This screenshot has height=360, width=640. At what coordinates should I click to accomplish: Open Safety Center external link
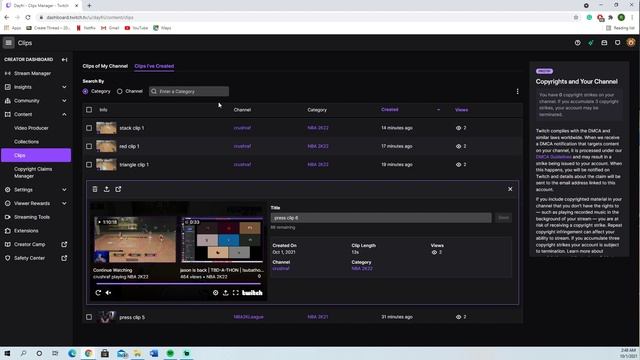pyautogui.click(x=29, y=258)
